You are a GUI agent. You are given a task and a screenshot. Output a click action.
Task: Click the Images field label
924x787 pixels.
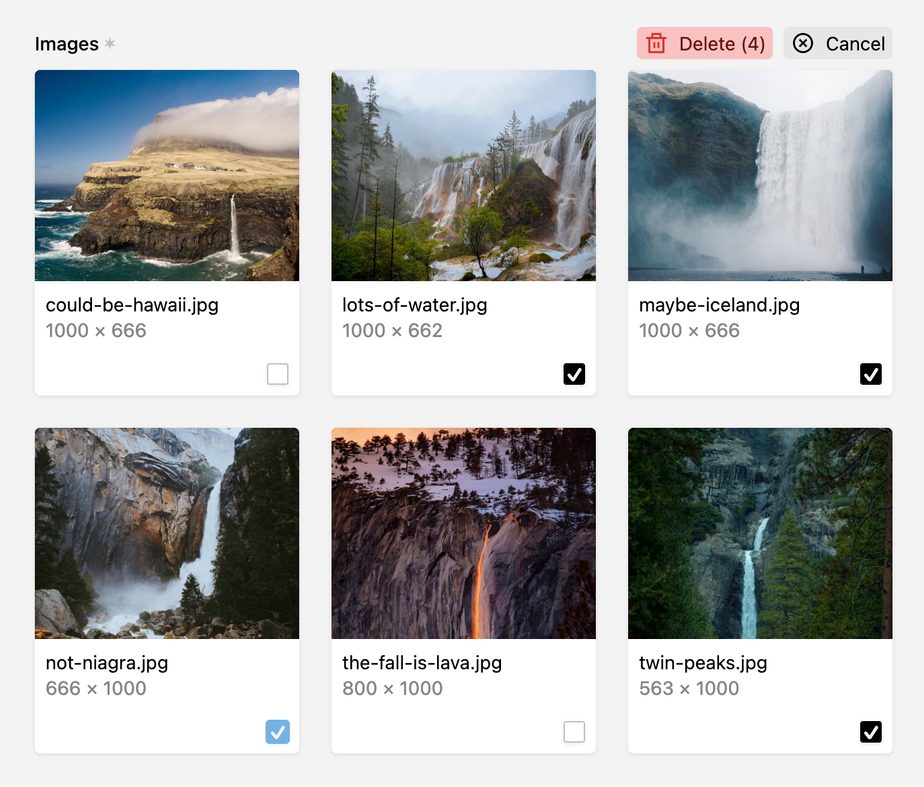tap(66, 44)
